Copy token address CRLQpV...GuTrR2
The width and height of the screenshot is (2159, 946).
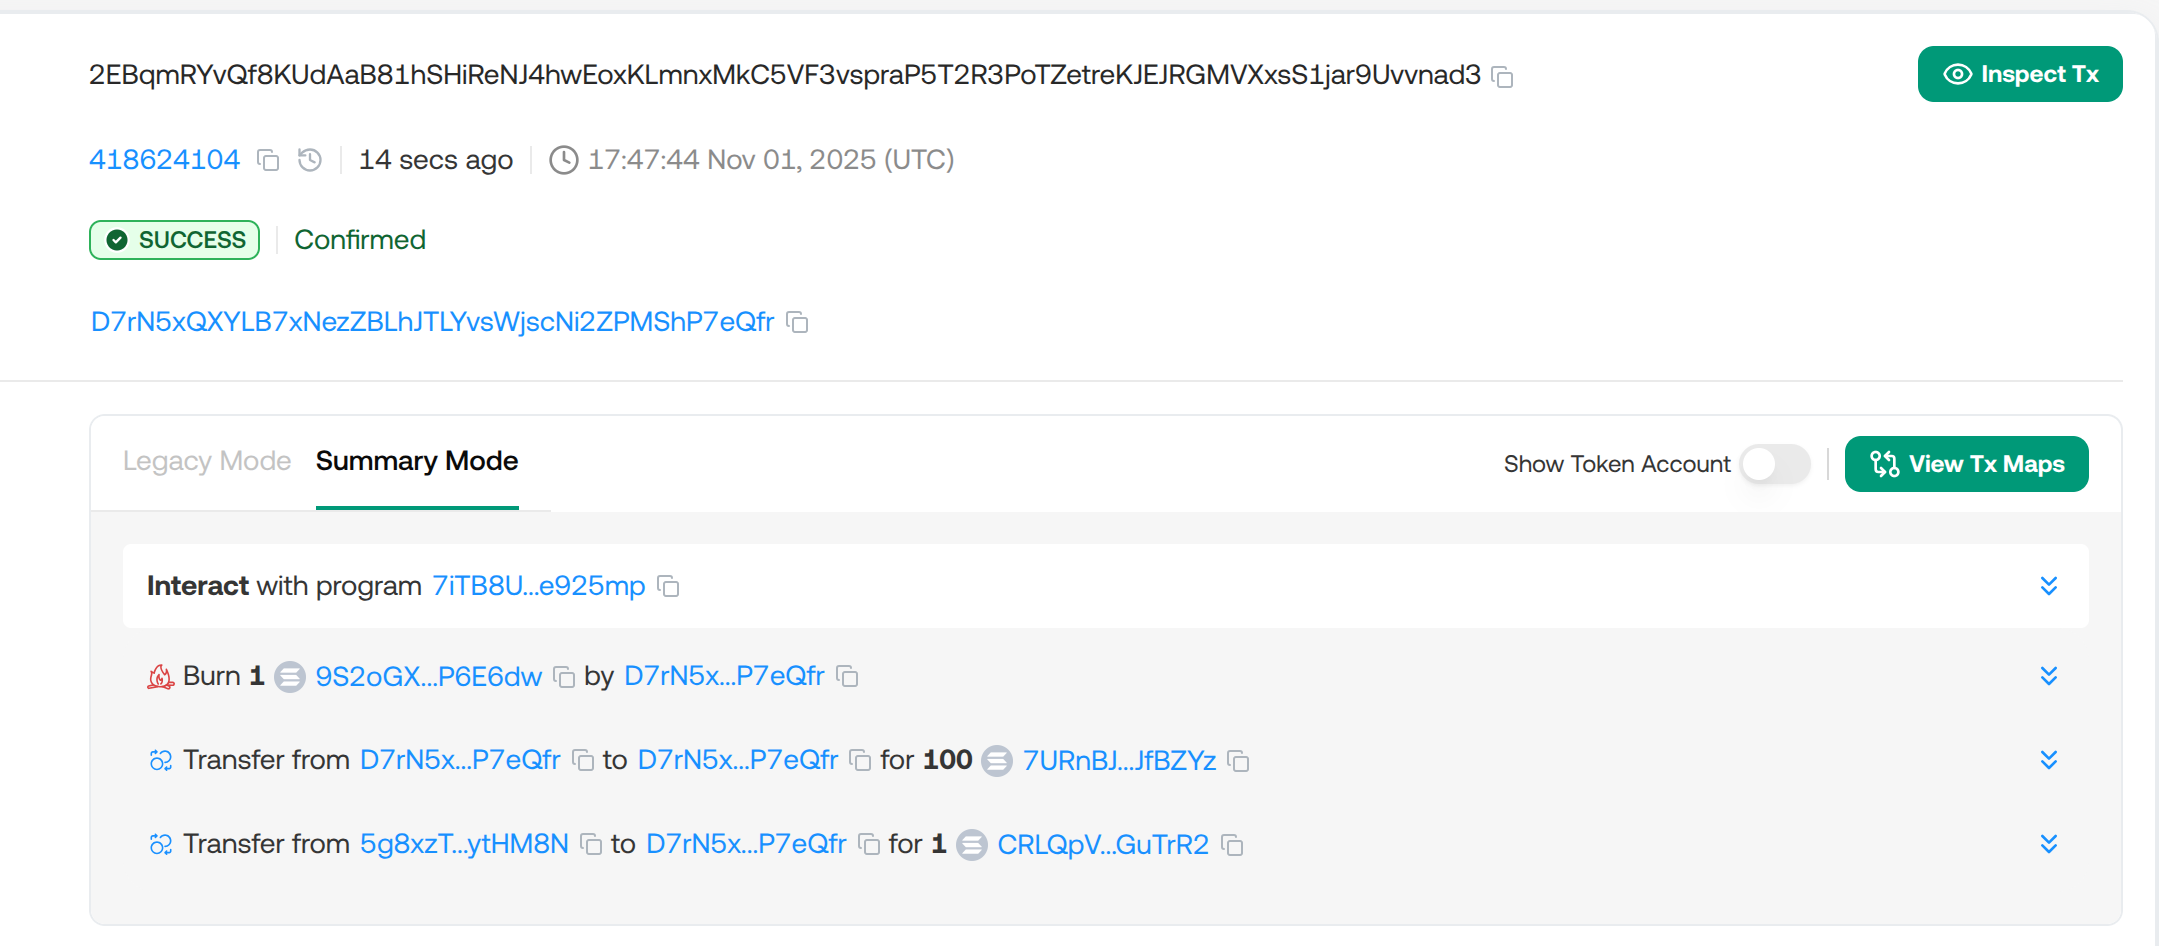coord(1233,845)
